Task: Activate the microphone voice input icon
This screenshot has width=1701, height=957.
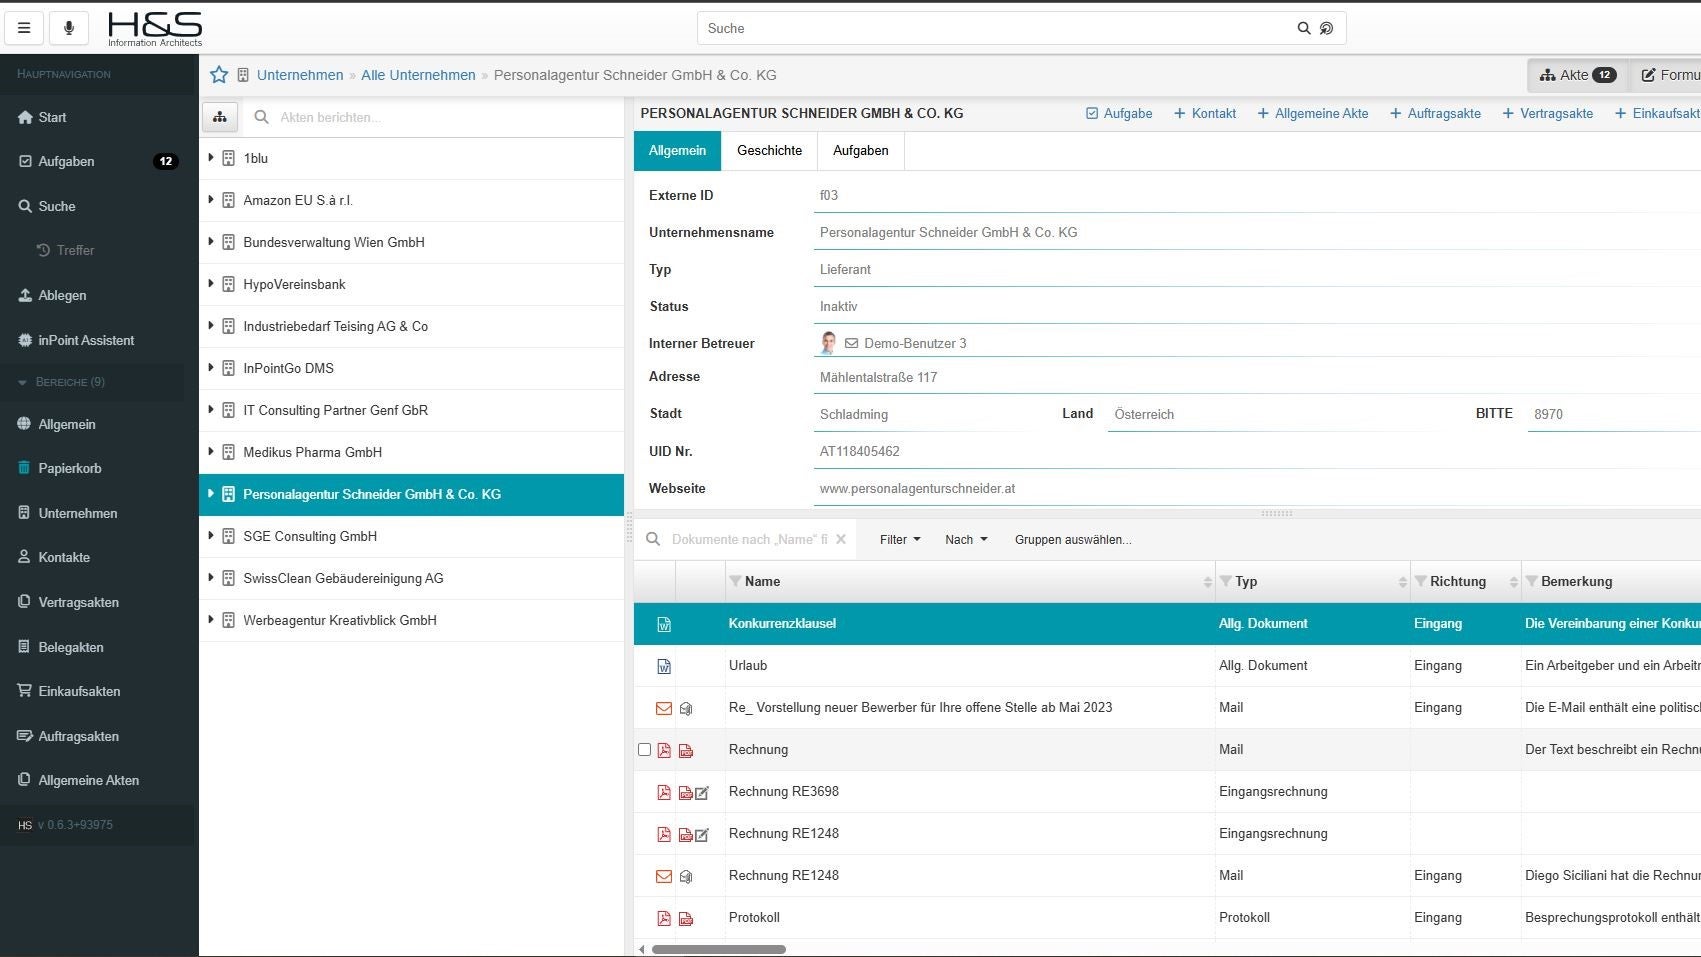Action: coord(69,28)
